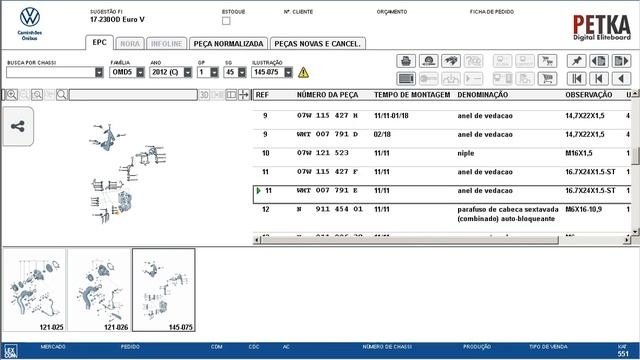The image size is (640, 360).
Task: Select part number WHT 007 791 D
Action: coord(326,134)
